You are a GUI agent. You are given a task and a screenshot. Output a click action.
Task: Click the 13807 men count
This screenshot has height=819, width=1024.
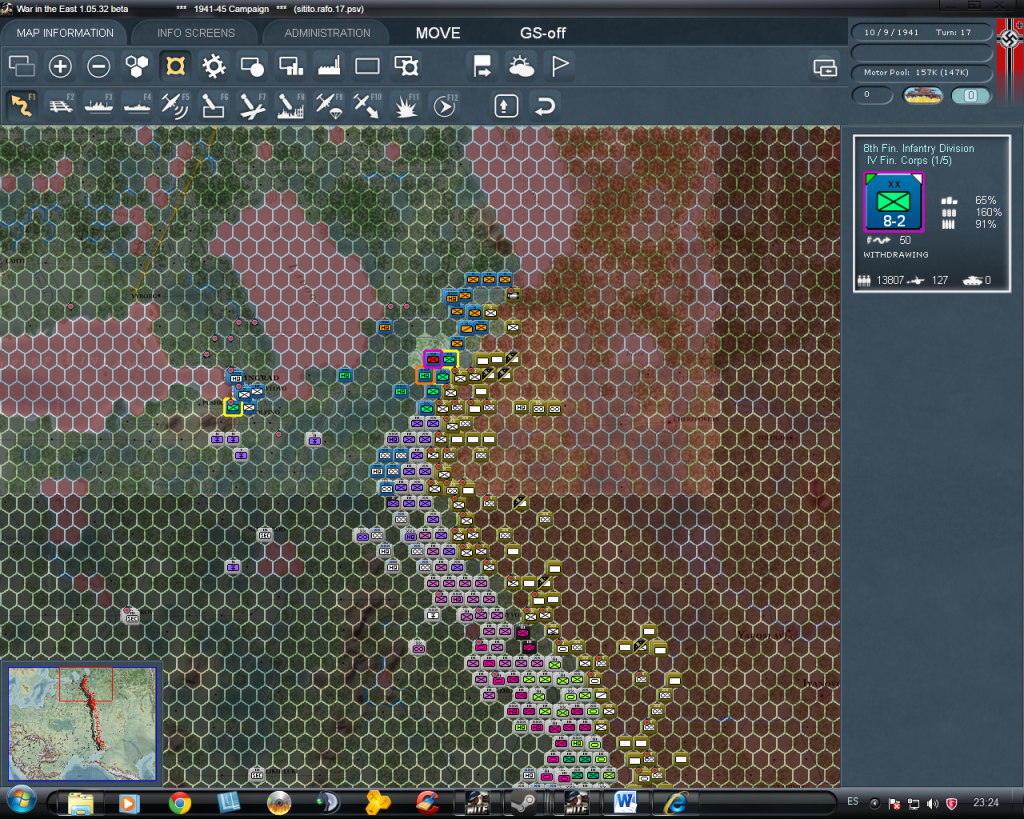890,280
